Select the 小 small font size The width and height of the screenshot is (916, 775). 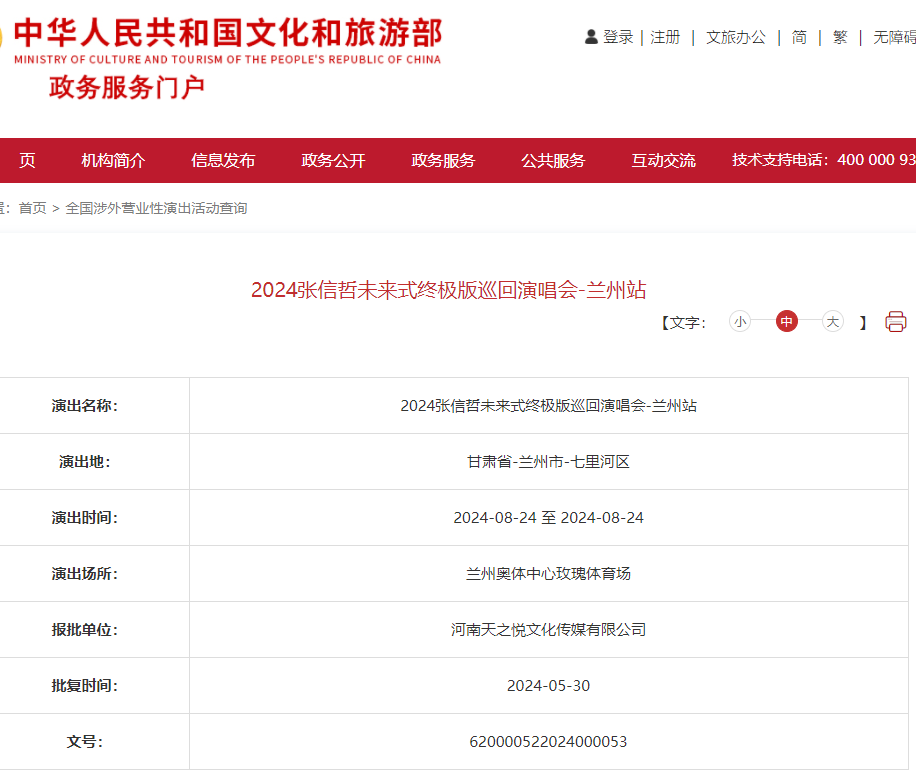740,323
